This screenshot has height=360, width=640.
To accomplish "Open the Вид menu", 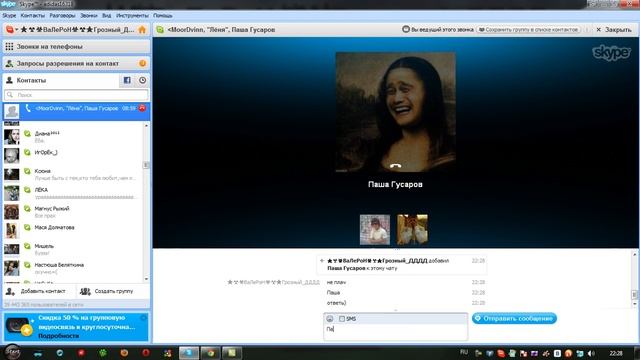I will pyautogui.click(x=107, y=16).
